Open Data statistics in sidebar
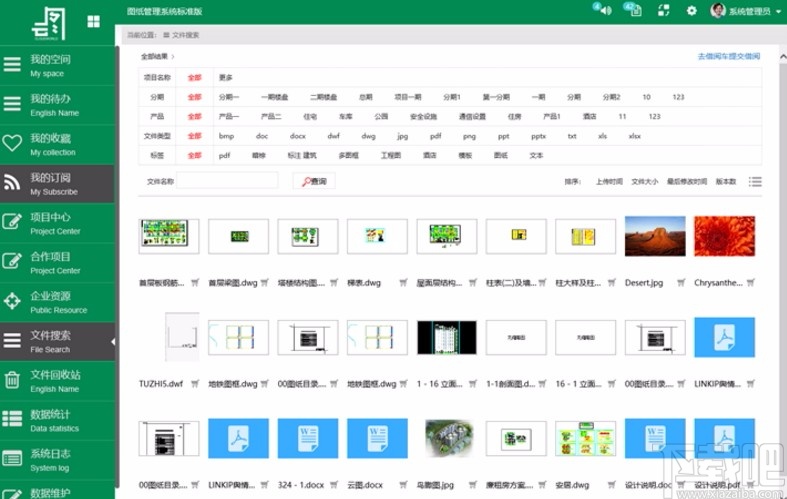The image size is (787, 499). (x=57, y=420)
